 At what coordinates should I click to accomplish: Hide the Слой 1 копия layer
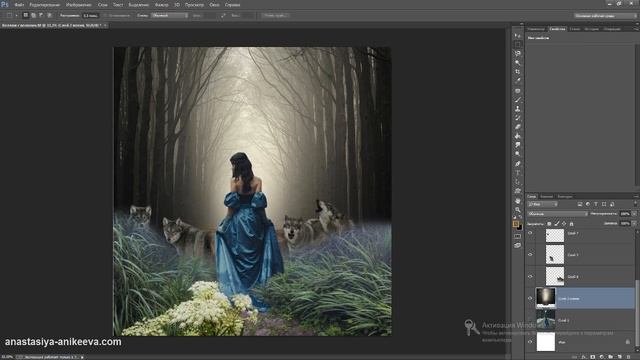(x=530, y=298)
